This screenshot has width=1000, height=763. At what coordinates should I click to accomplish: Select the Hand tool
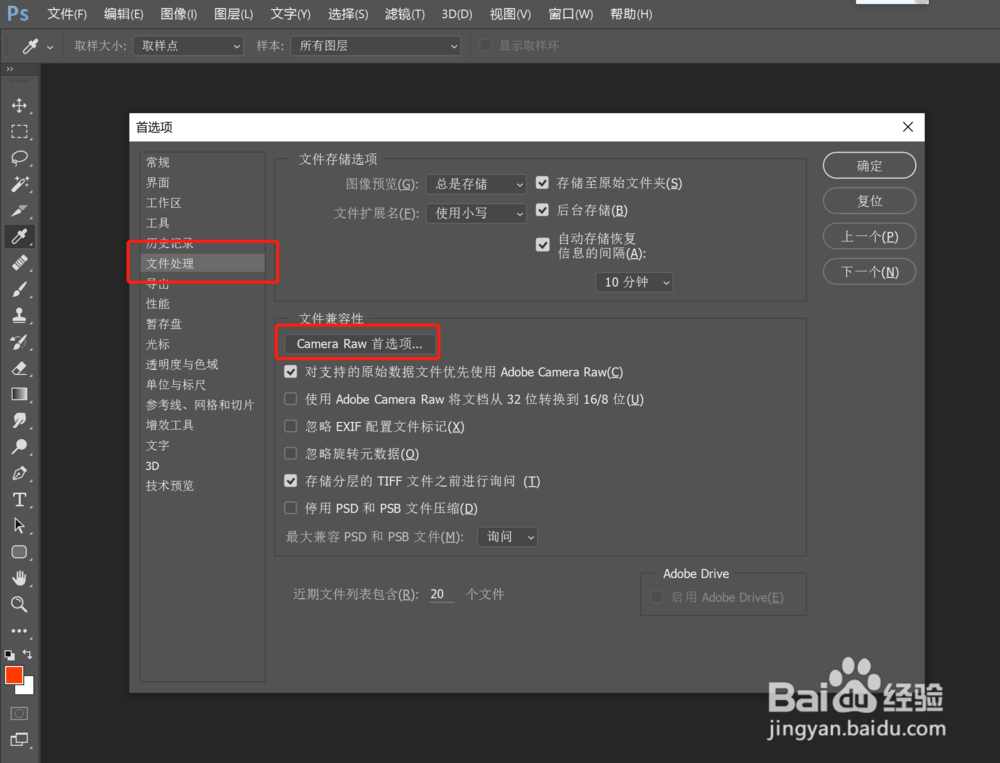point(19,578)
